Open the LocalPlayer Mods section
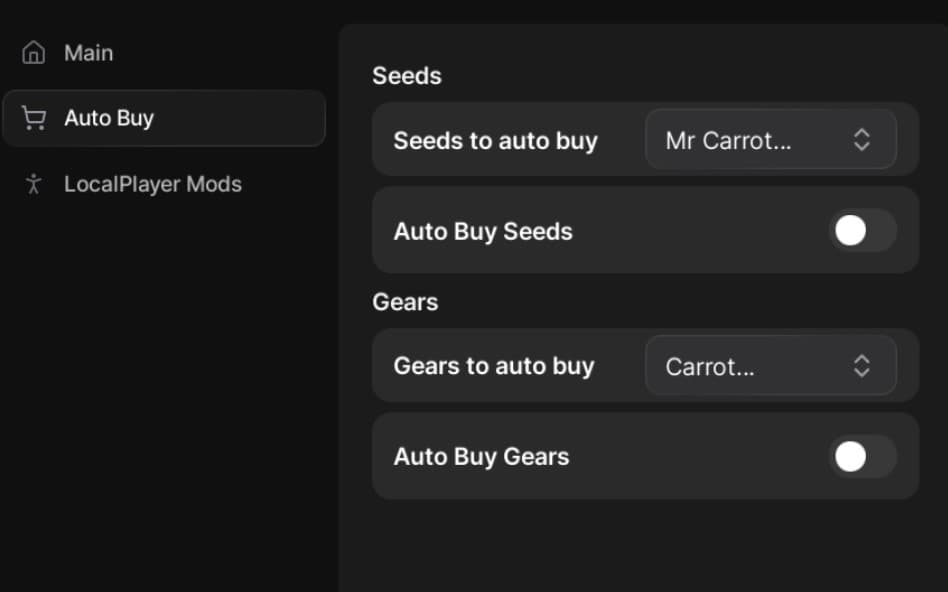The height and width of the screenshot is (592, 948). 152,184
